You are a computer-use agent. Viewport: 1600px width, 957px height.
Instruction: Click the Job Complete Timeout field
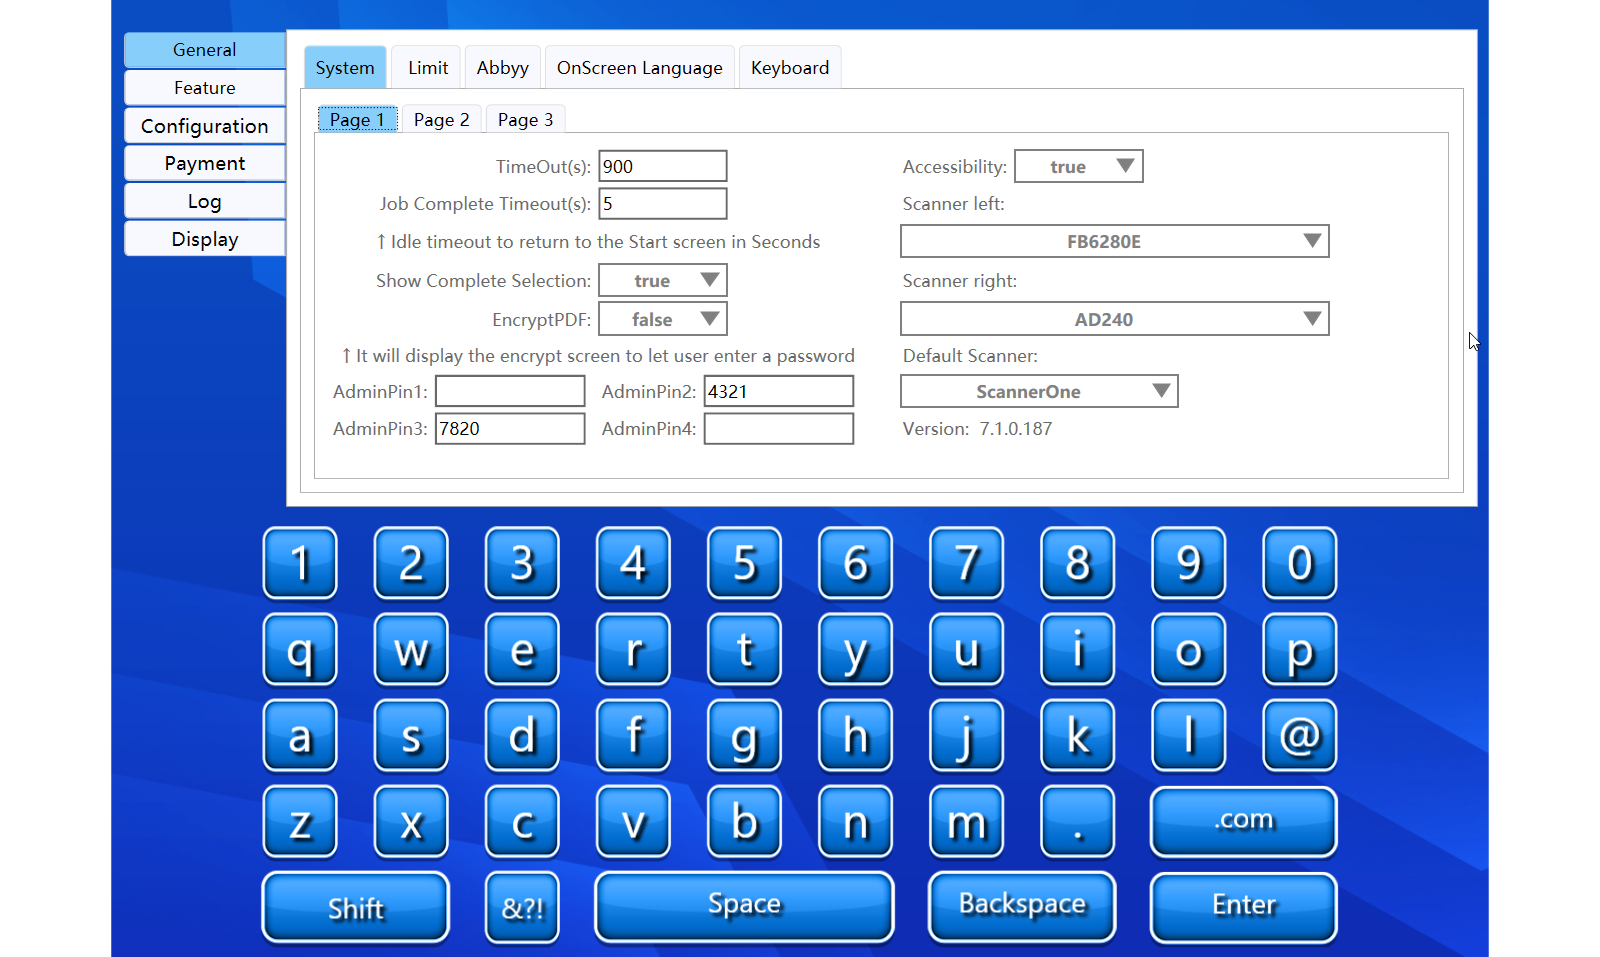(x=663, y=203)
